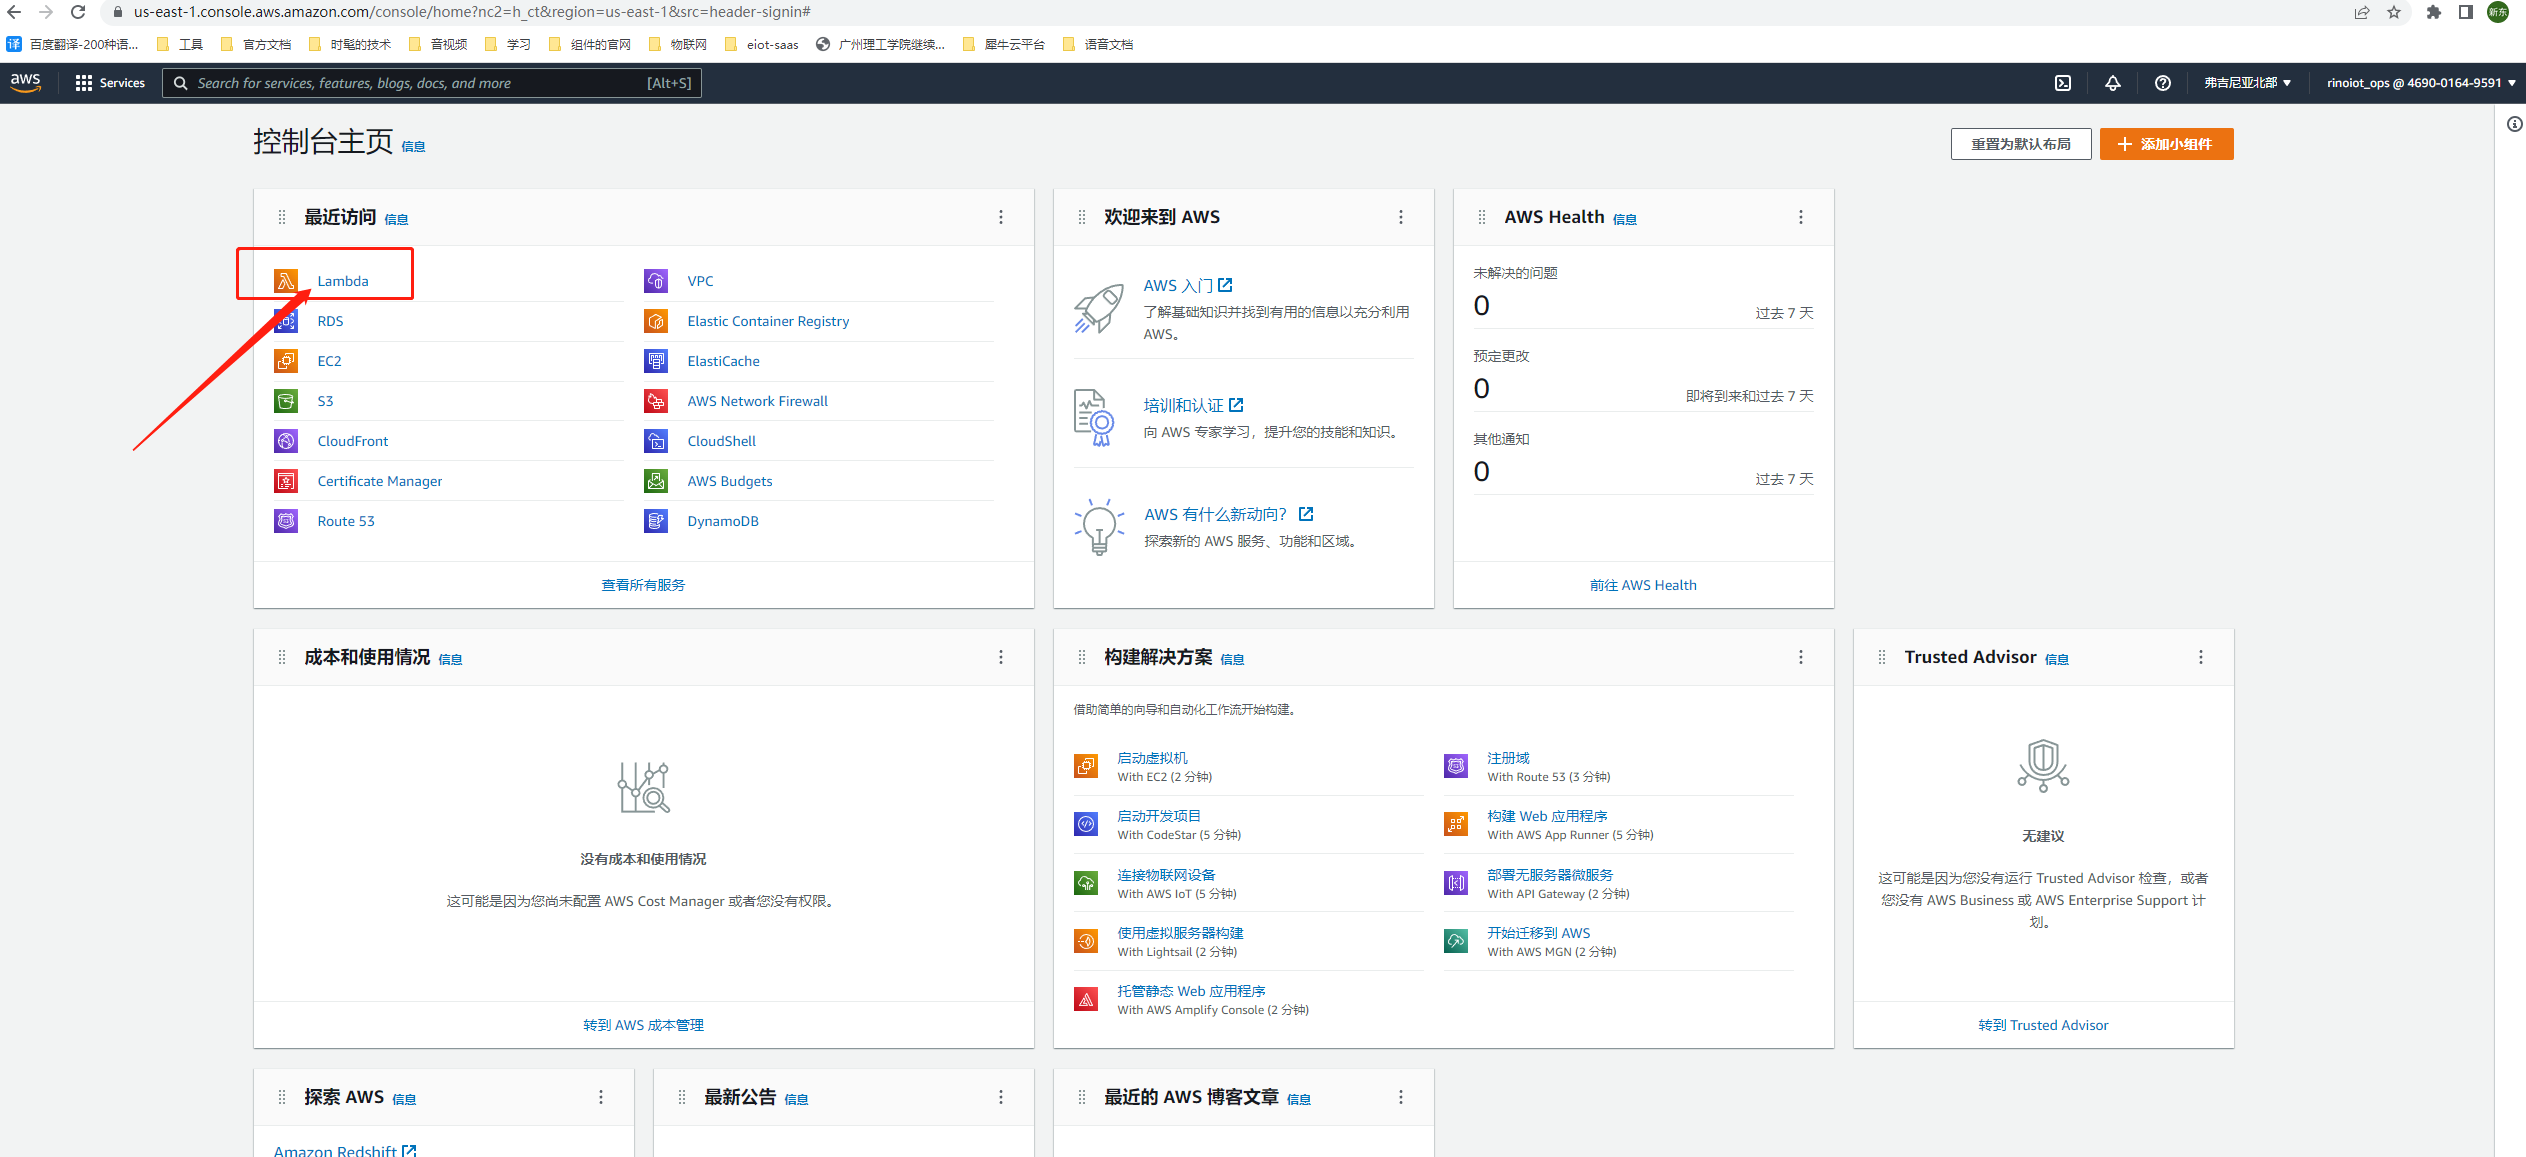Click the Lightsail virtual server icon
Image resolution: width=2526 pixels, height=1157 pixels.
coord(1086,941)
